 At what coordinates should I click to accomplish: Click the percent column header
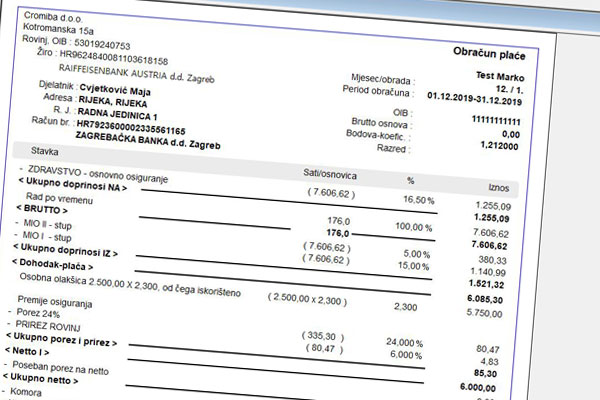click(410, 181)
